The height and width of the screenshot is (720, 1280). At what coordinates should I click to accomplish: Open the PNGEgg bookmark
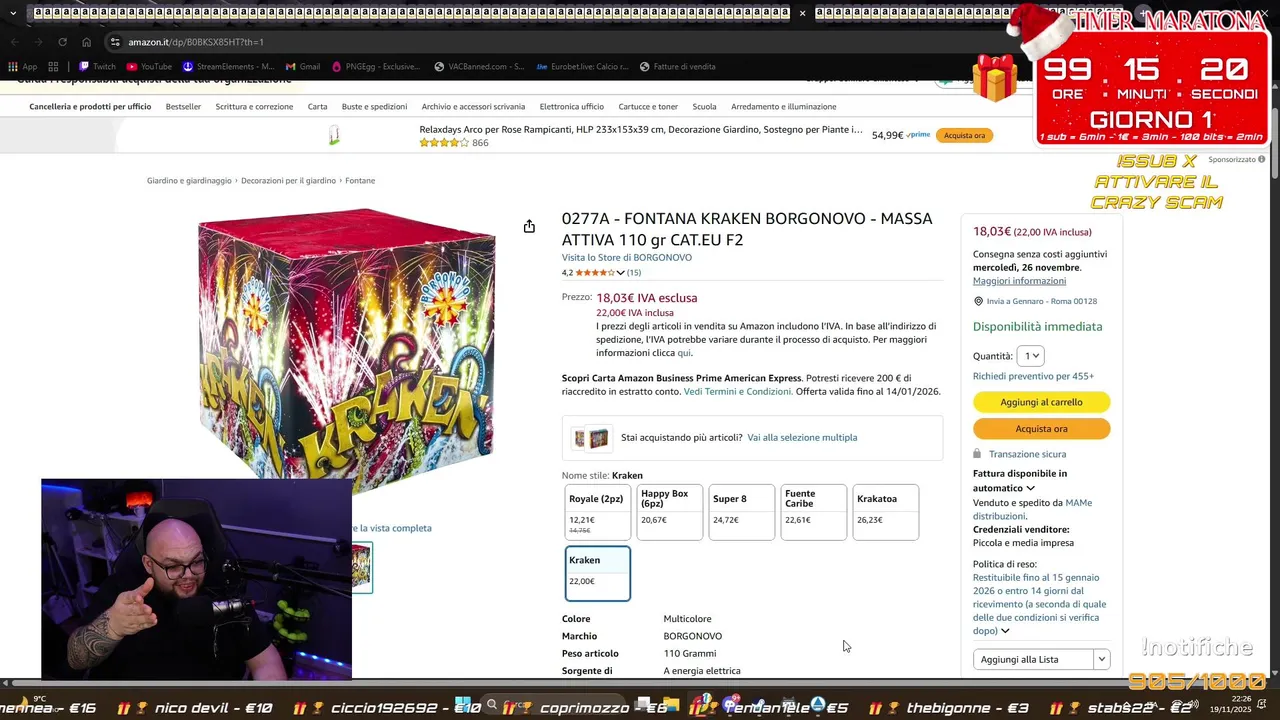coord(376,67)
